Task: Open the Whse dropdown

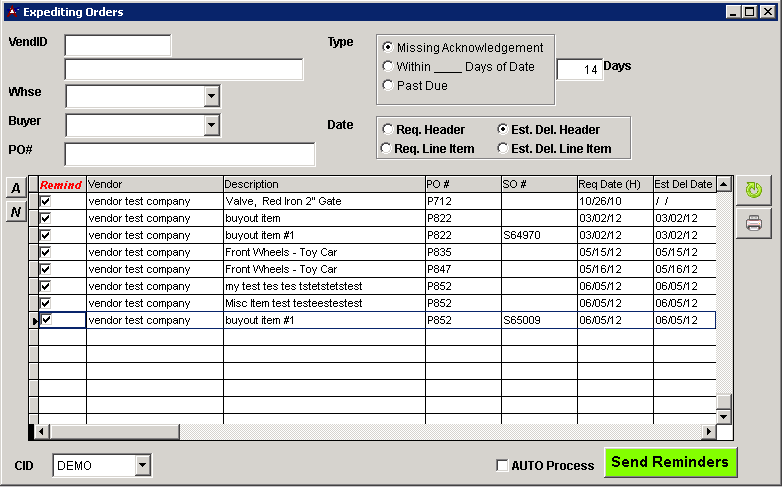Action: [x=211, y=96]
